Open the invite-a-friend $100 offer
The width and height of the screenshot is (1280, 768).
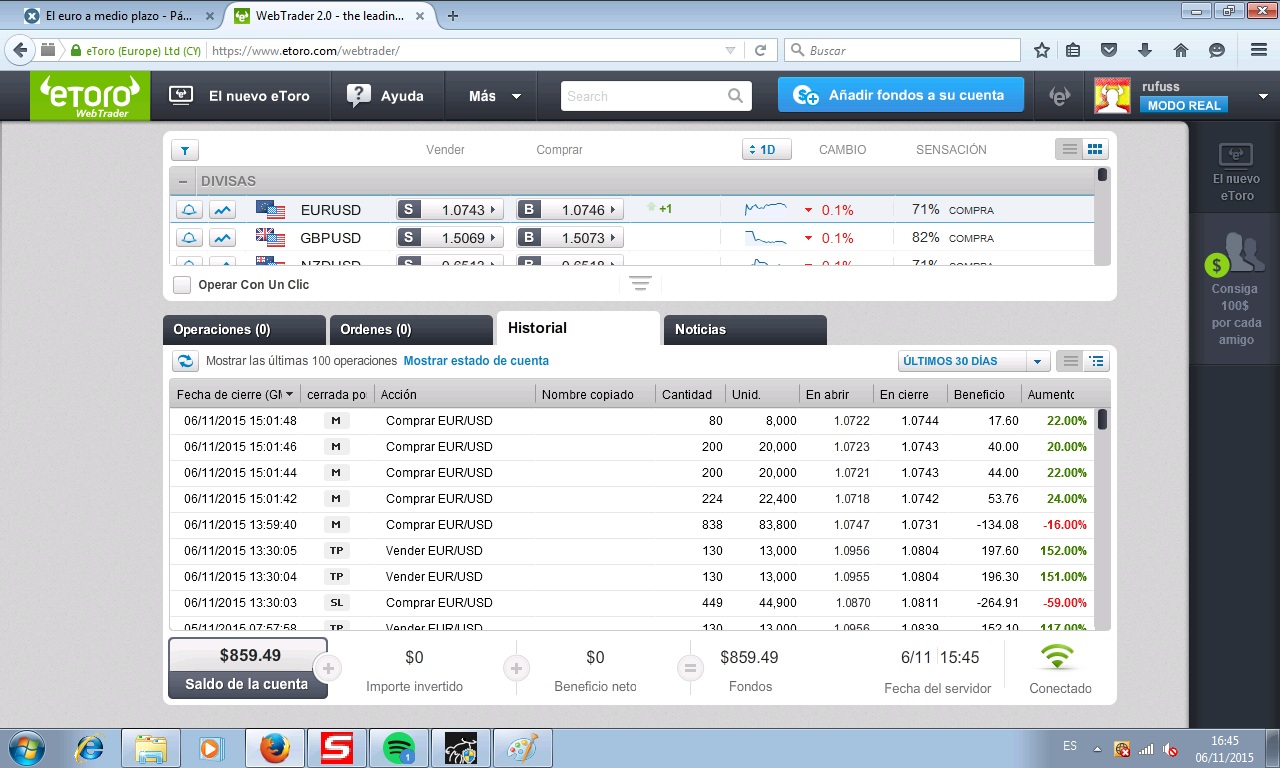[1236, 288]
